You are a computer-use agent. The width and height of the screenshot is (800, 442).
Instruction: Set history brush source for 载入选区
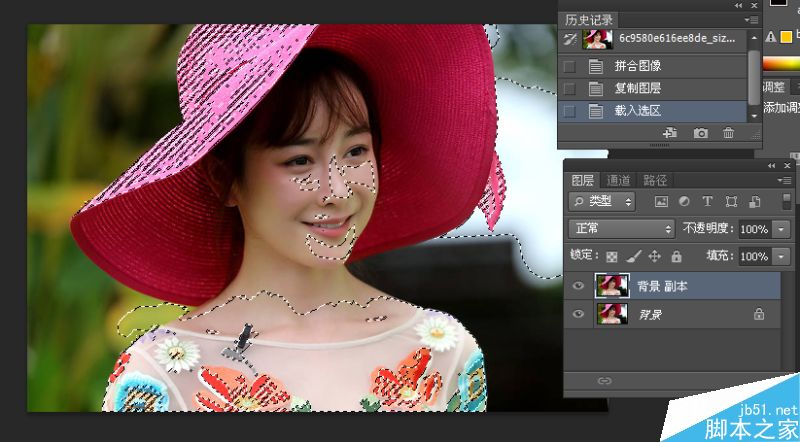[569, 111]
